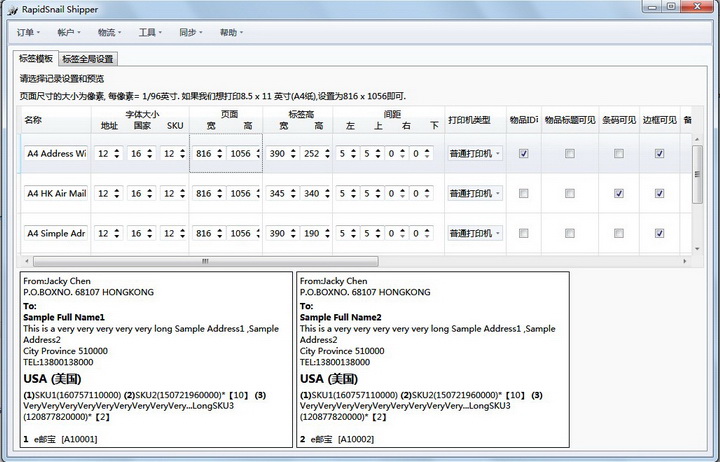Screen dimensions: 720x462
Task: Toggle 物品ID checkbox for A4 Address row
Action: click(x=523, y=154)
